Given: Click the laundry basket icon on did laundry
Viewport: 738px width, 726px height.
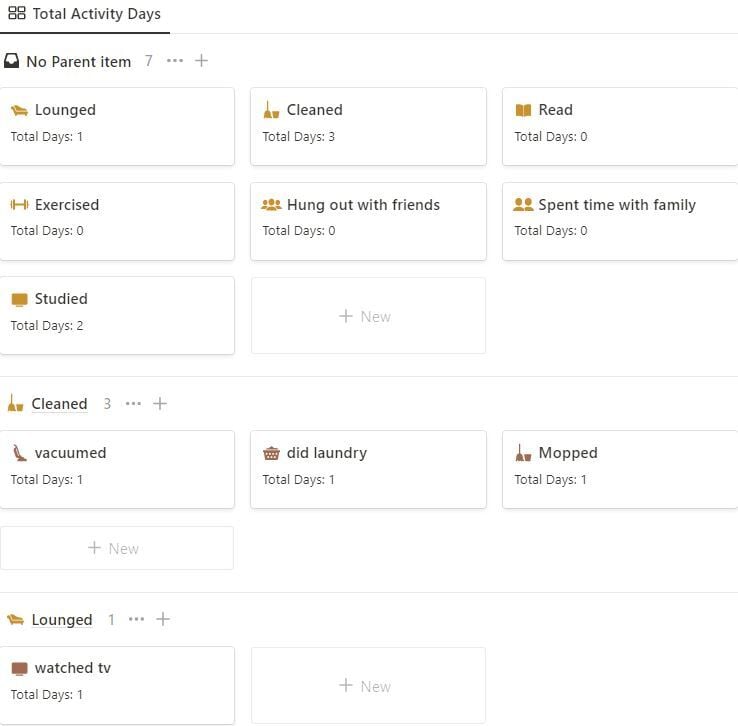Looking at the screenshot, I should [x=271, y=453].
